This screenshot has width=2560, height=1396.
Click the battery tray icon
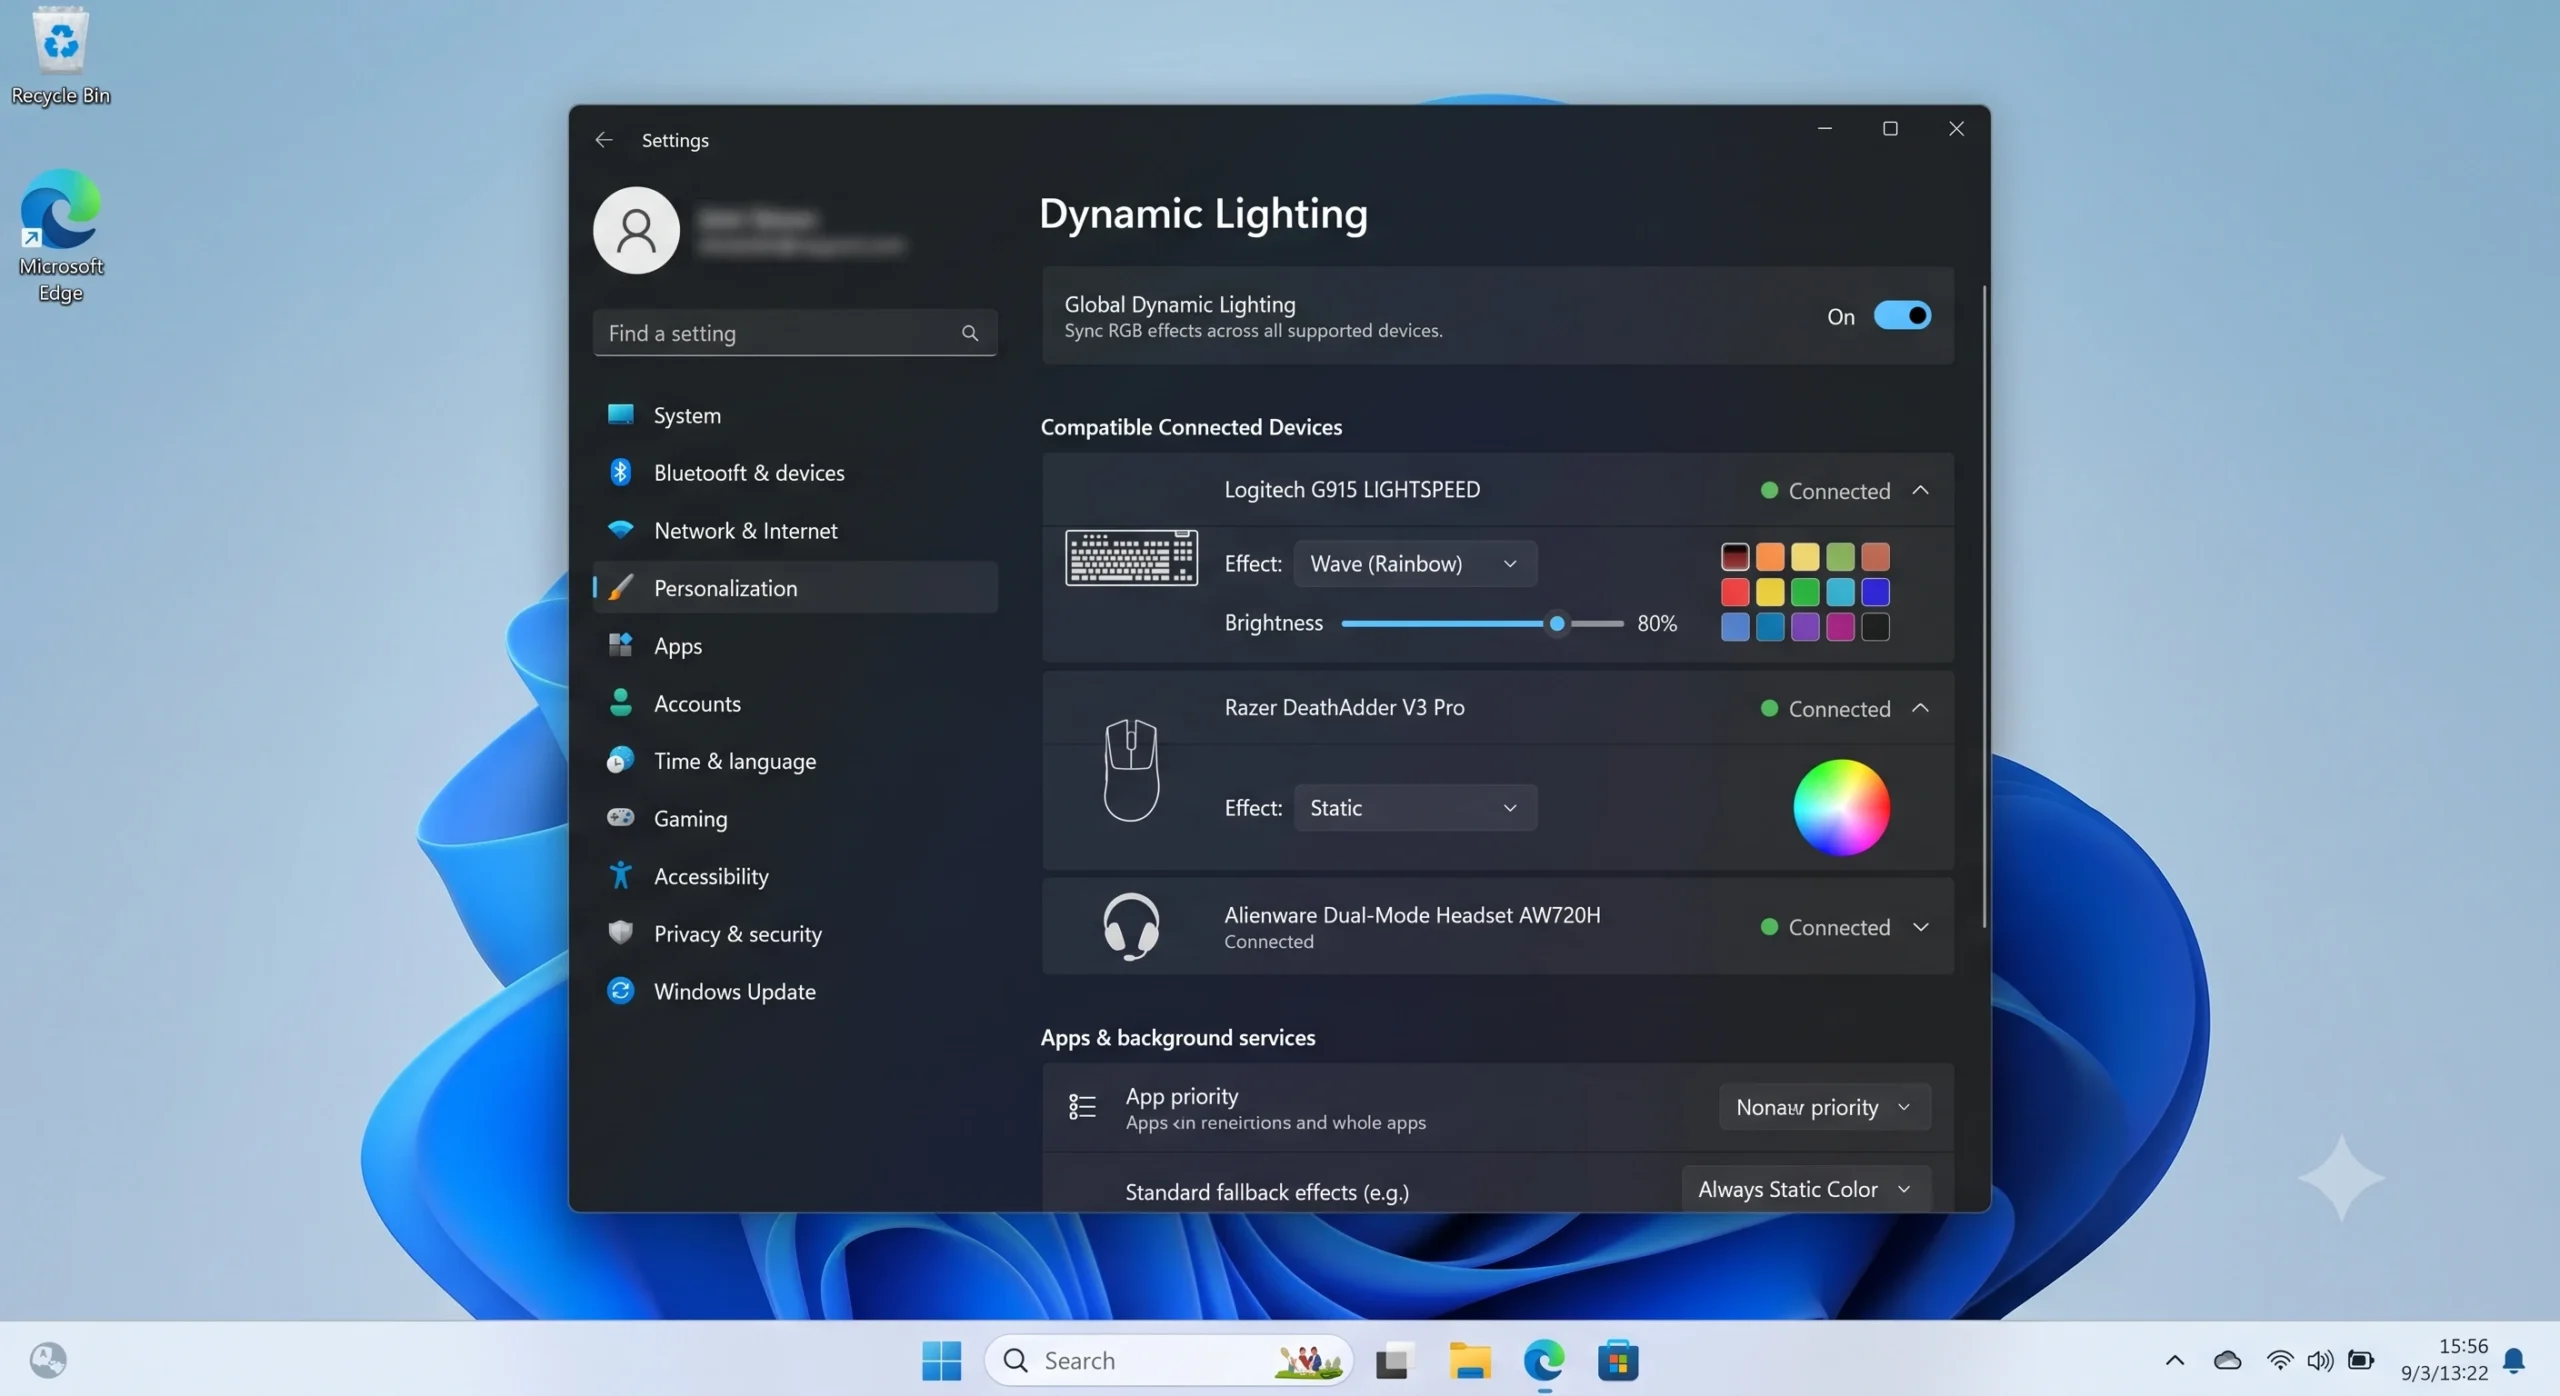2361,1360
